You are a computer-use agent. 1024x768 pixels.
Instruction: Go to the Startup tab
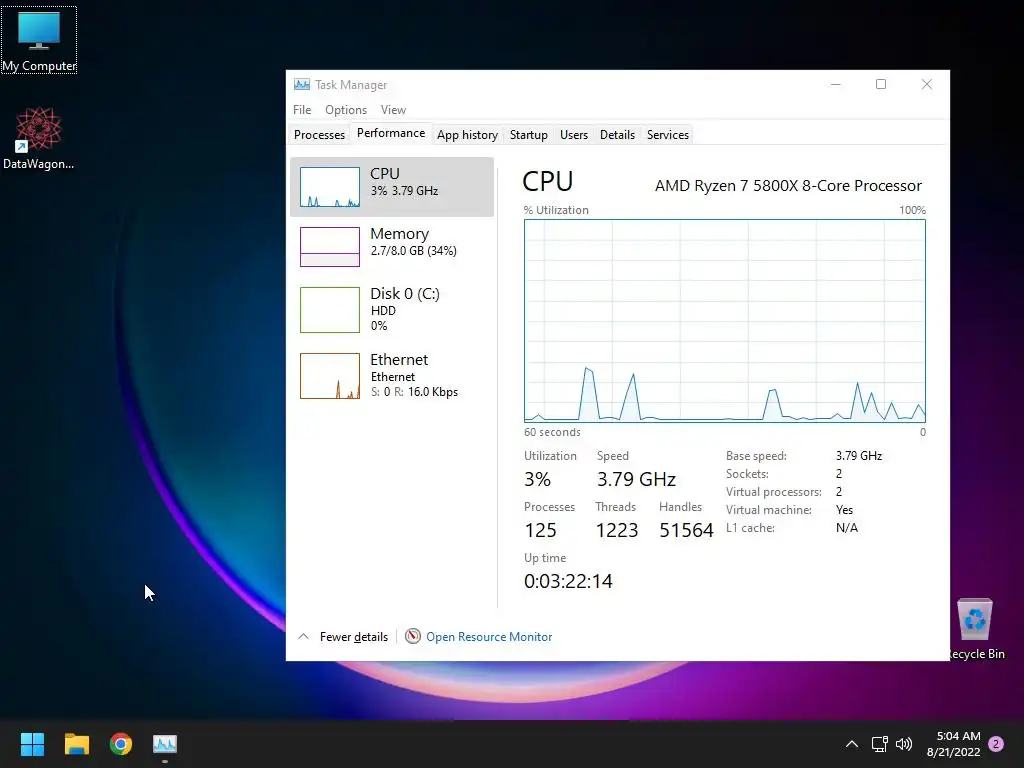pyautogui.click(x=528, y=135)
